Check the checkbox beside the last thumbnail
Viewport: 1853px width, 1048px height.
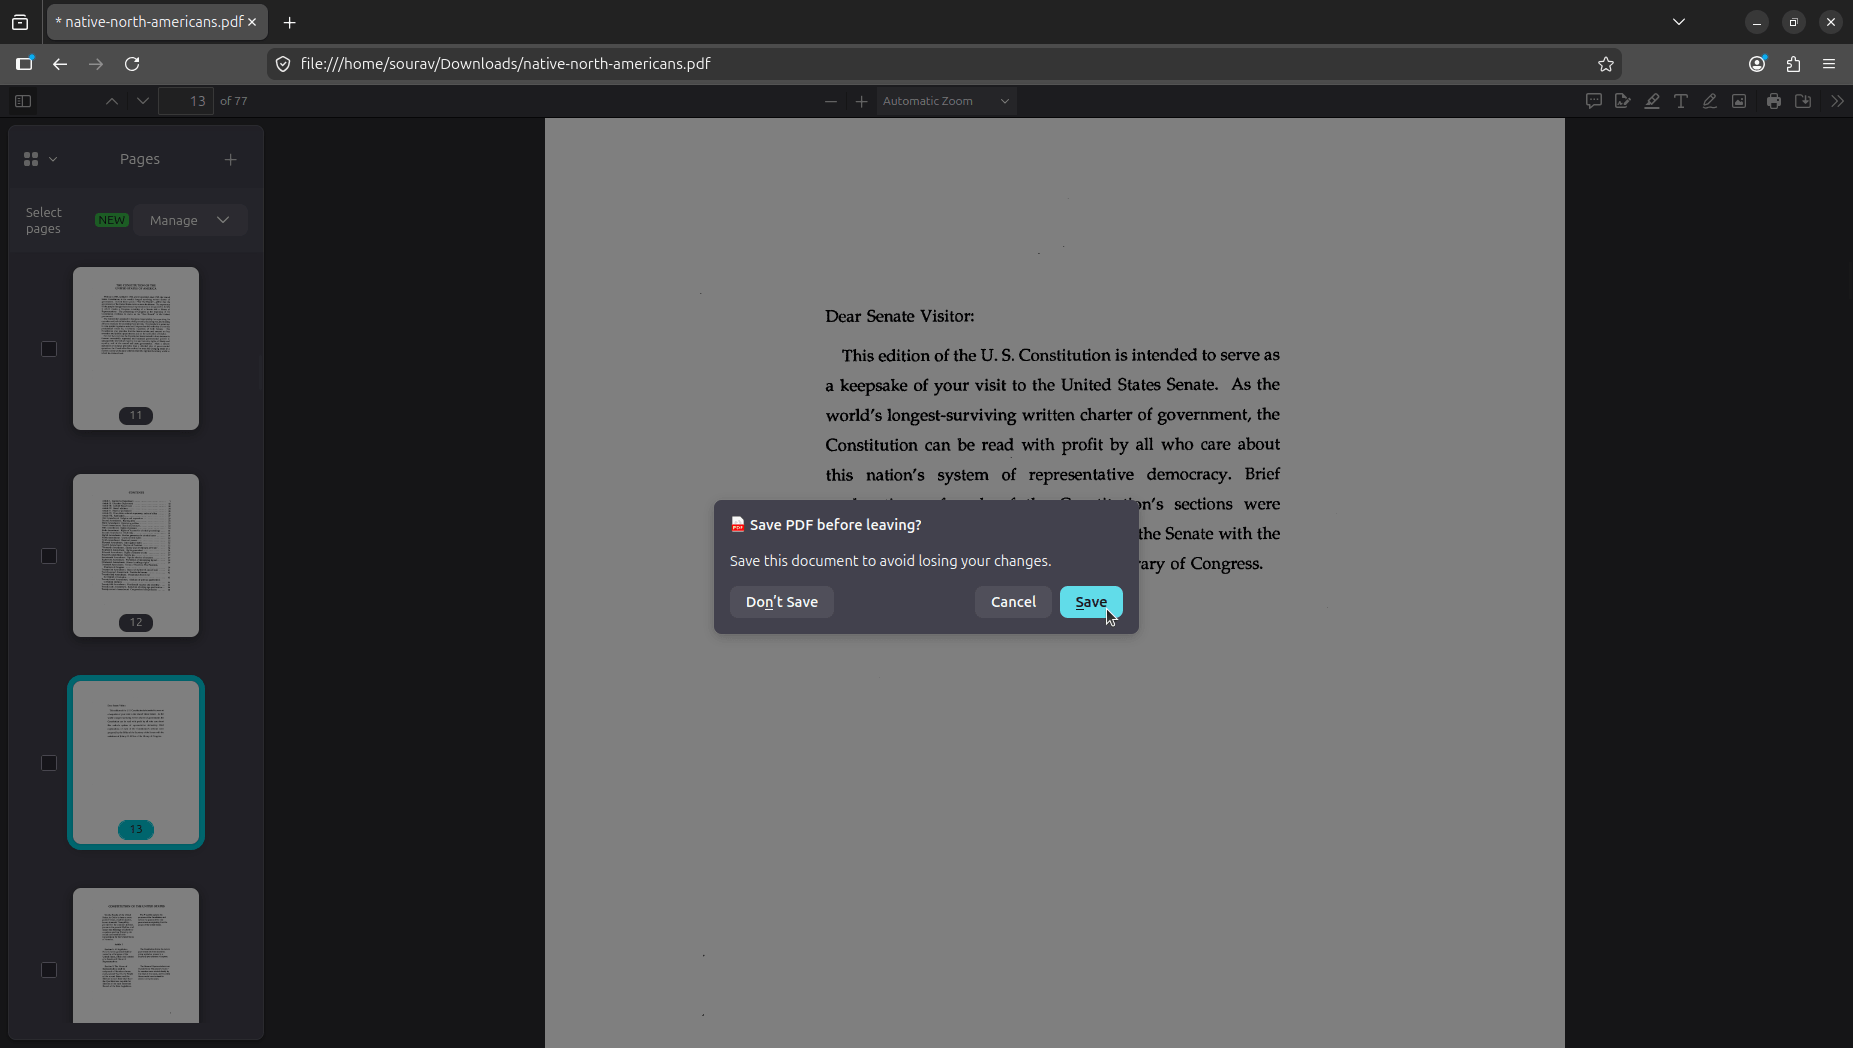click(x=49, y=970)
